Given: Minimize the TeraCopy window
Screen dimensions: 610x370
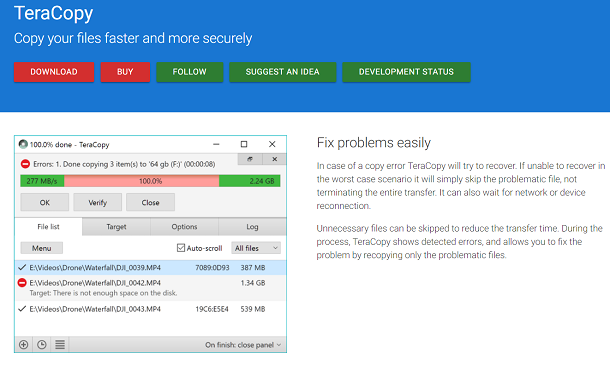Looking at the screenshot, I should pyautogui.click(x=216, y=144).
